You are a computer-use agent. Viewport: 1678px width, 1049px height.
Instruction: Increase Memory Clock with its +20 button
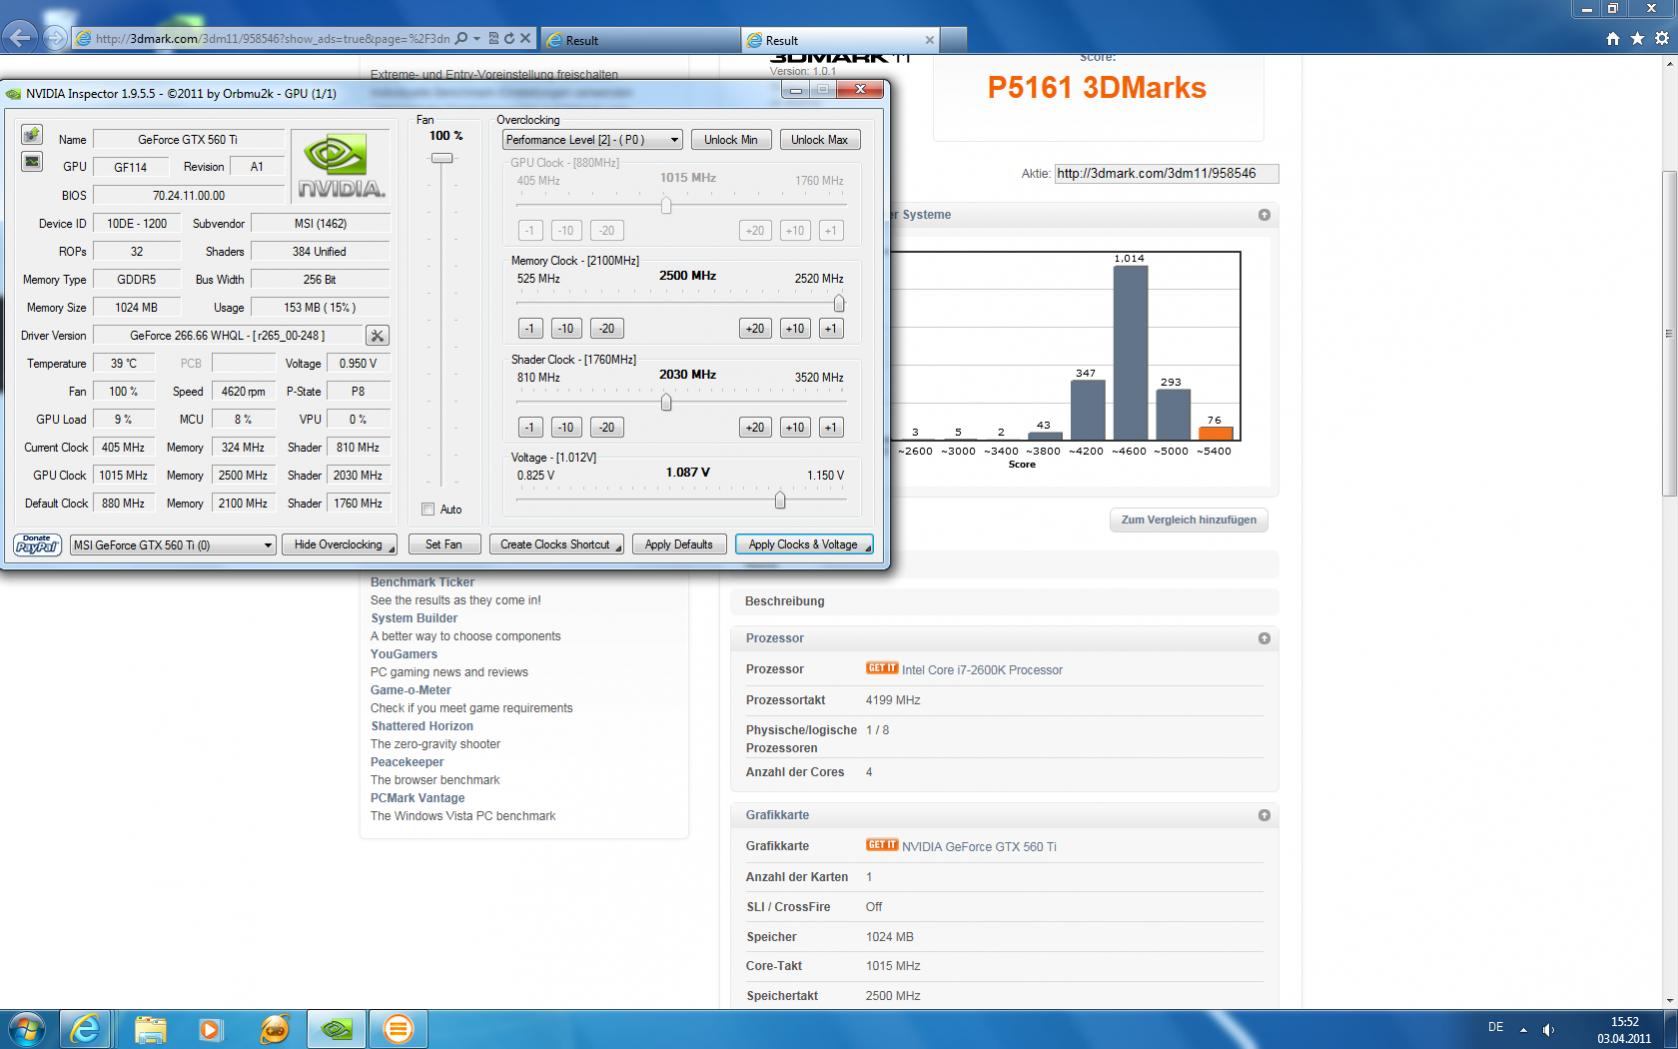coord(755,329)
